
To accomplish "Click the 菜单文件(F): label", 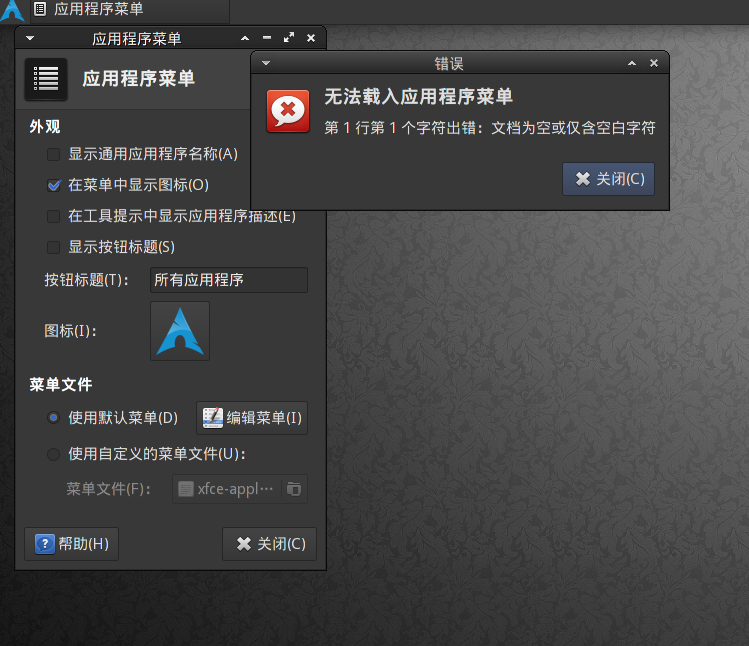I will click(x=108, y=489).
